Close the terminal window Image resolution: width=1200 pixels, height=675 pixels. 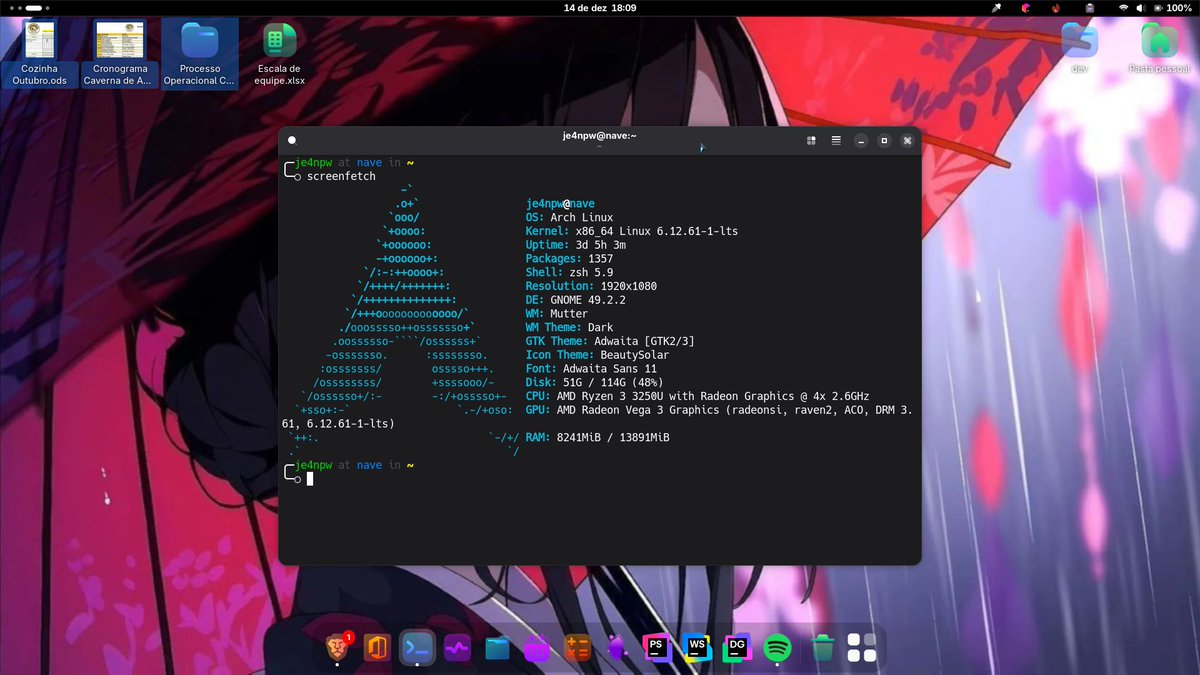tap(907, 141)
